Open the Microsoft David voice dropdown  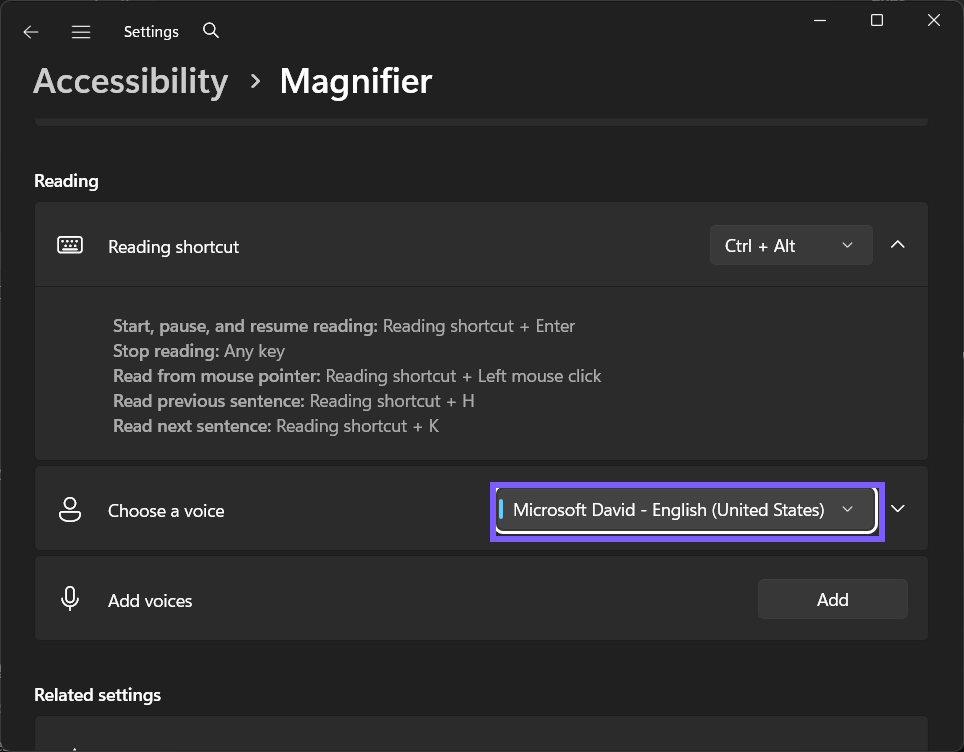click(686, 510)
